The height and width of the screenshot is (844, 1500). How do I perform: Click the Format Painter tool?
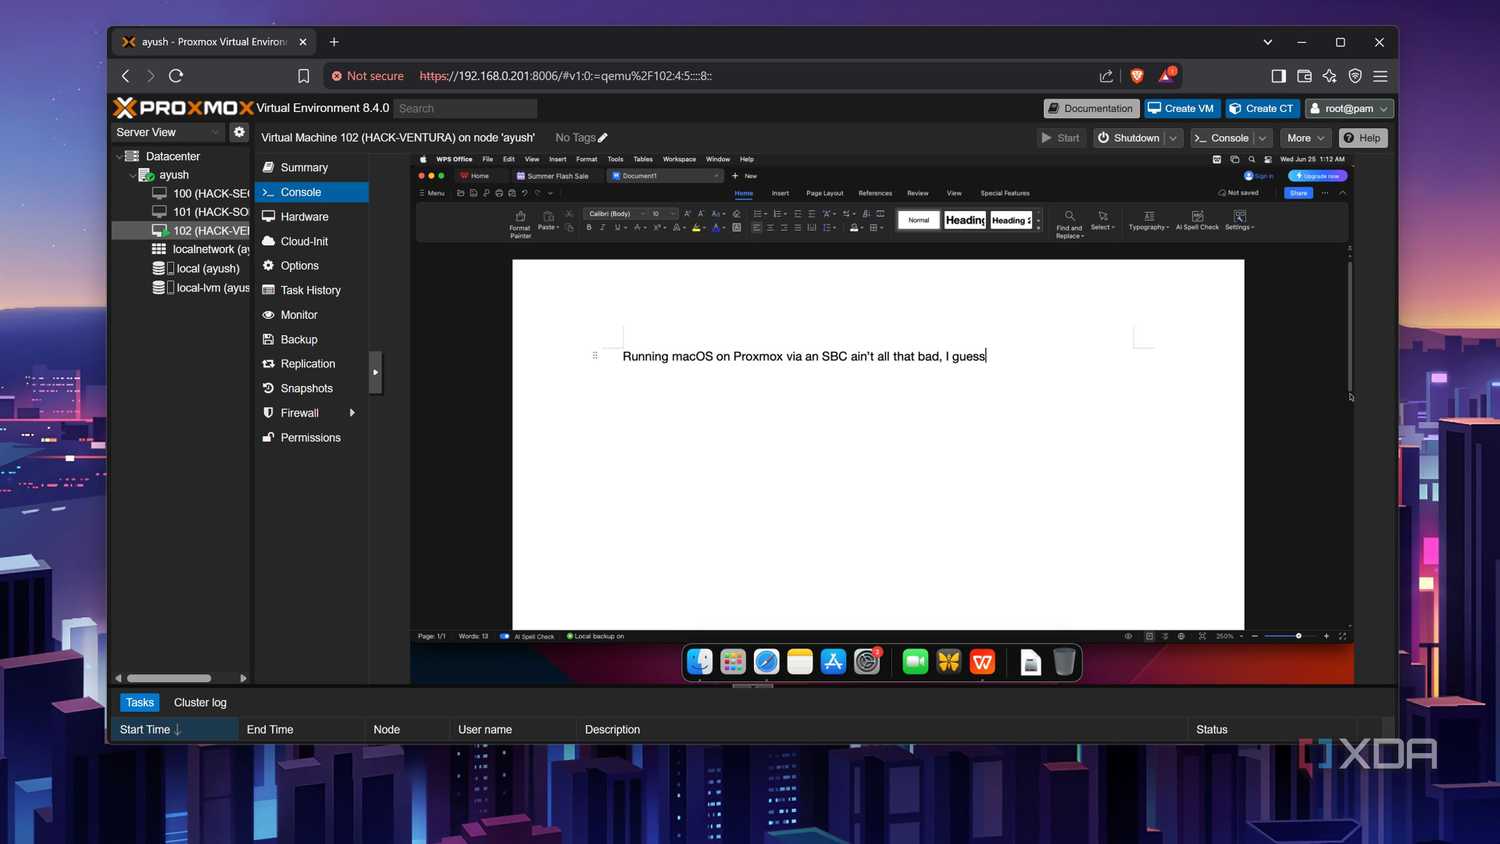[x=520, y=224]
